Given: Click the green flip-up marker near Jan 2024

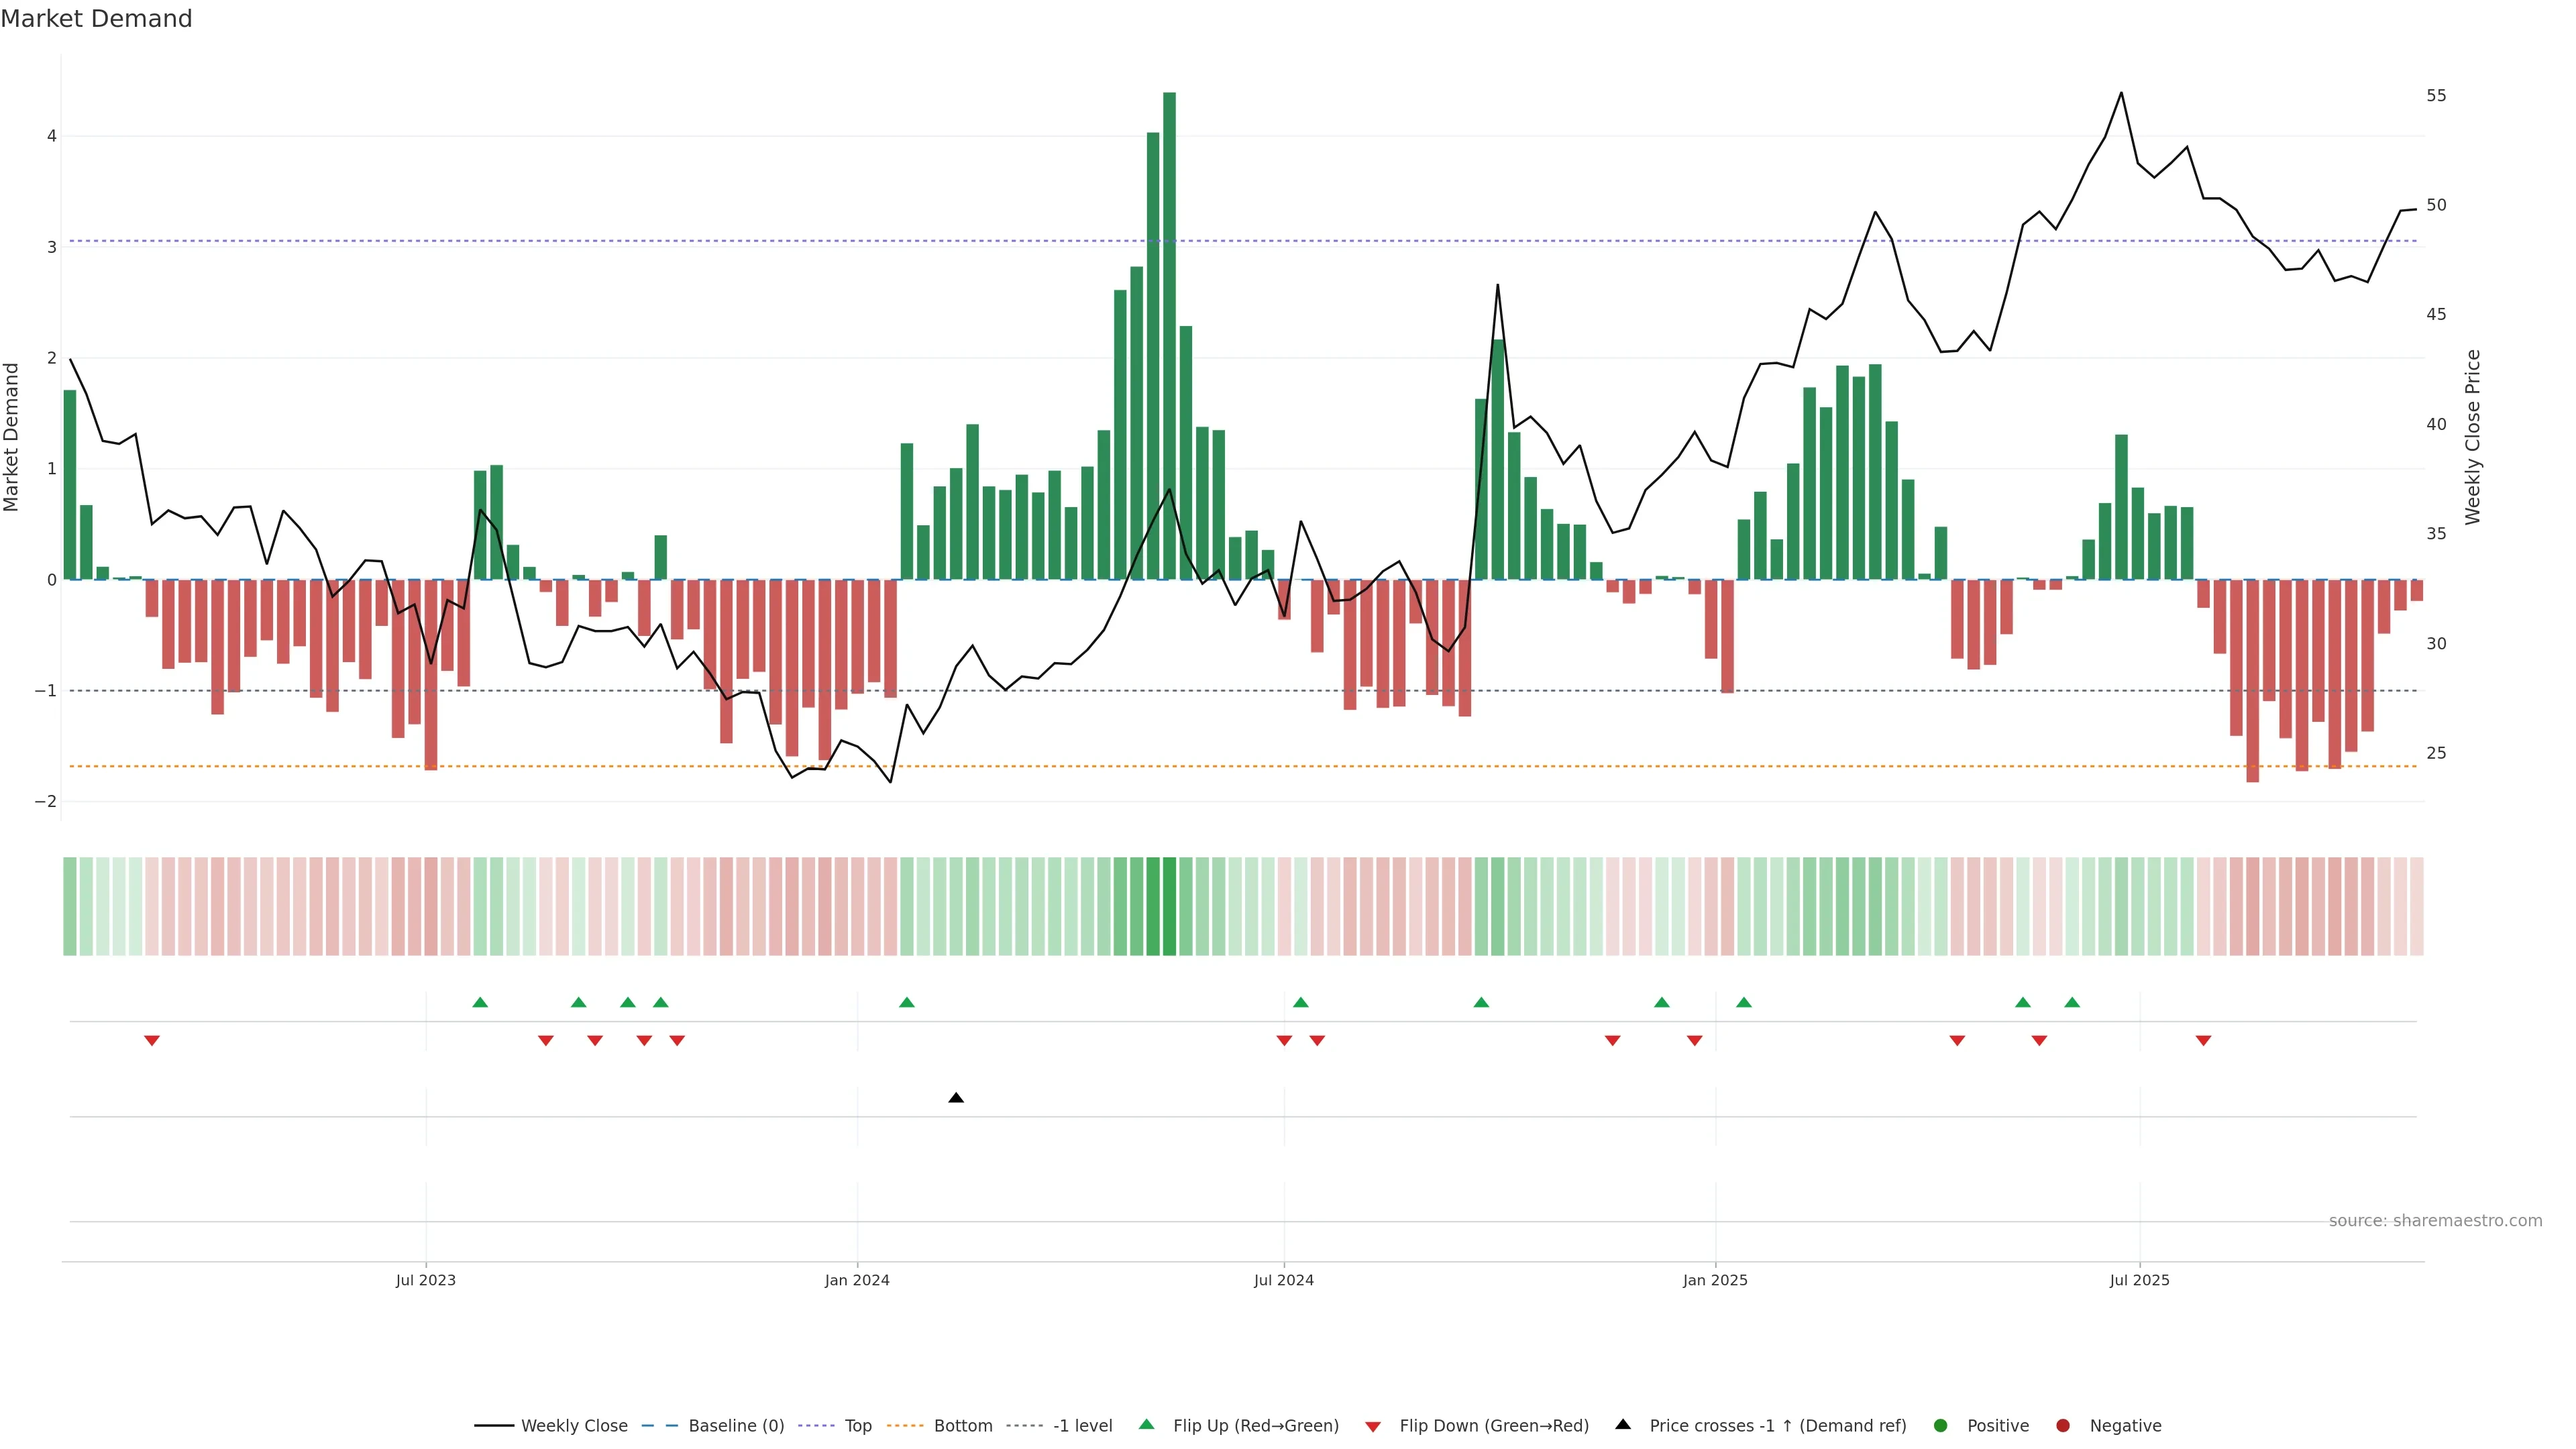Looking at the screenshot, I should tap(906, 1002).
